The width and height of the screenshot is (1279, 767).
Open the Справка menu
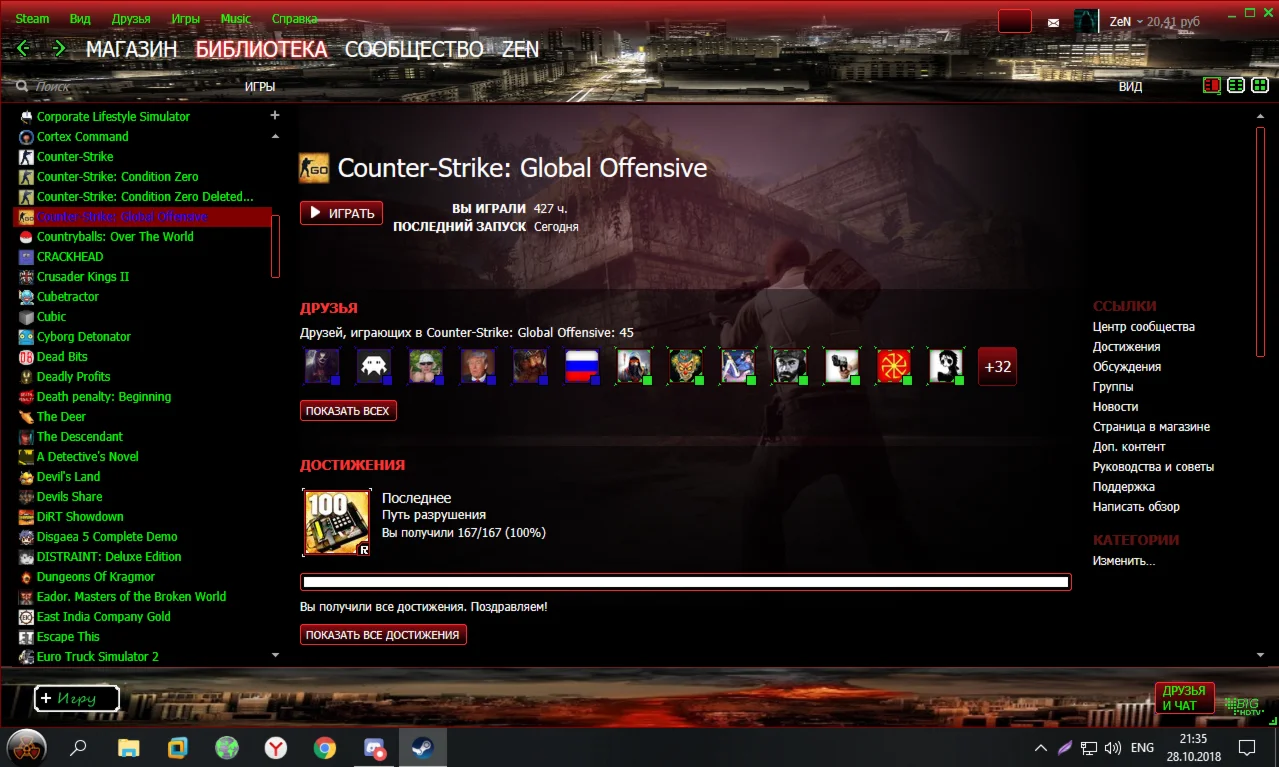tap(294, 19)
